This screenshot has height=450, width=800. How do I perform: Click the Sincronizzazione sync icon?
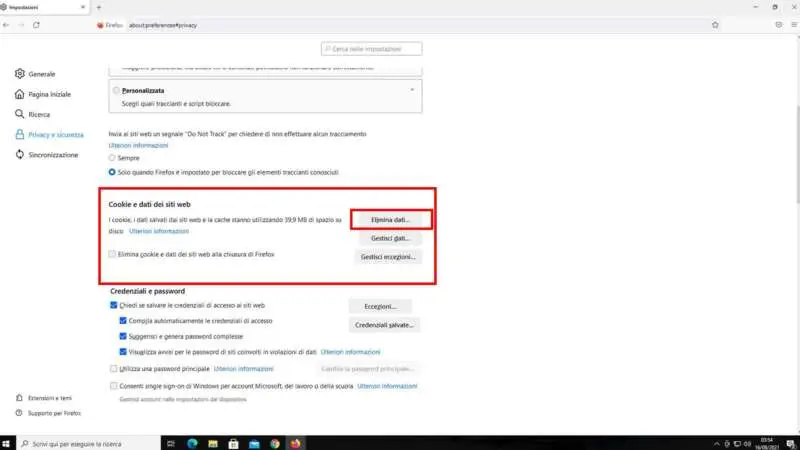19,155
